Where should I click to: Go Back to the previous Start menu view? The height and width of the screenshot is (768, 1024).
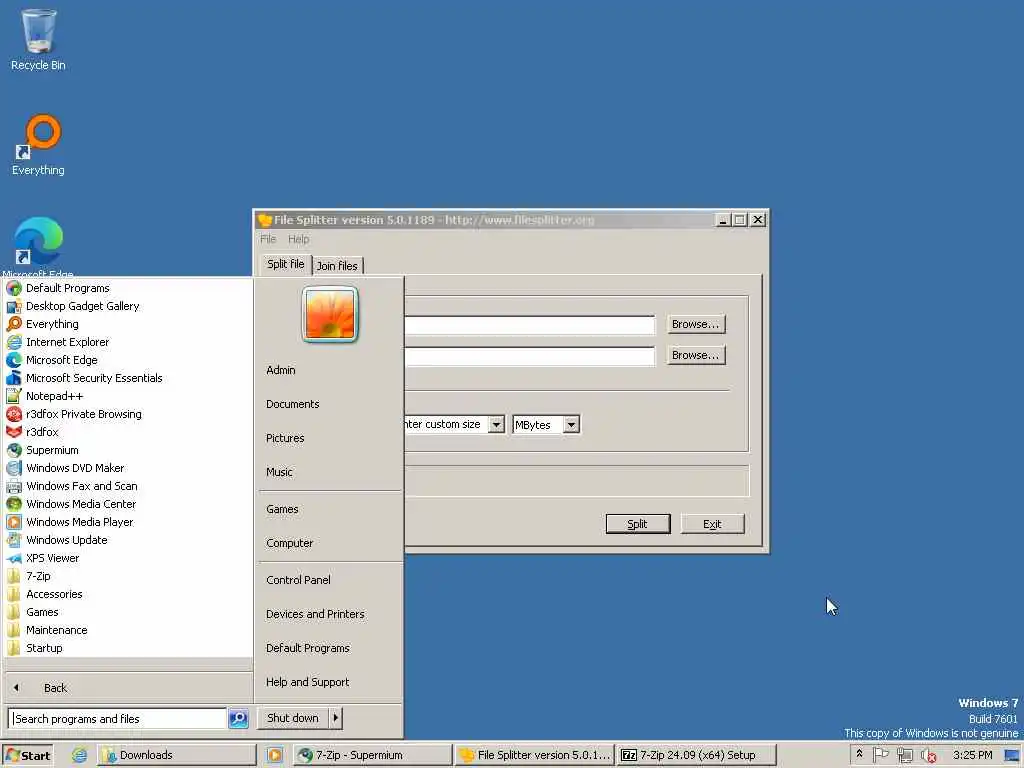[x=55, y=688]
